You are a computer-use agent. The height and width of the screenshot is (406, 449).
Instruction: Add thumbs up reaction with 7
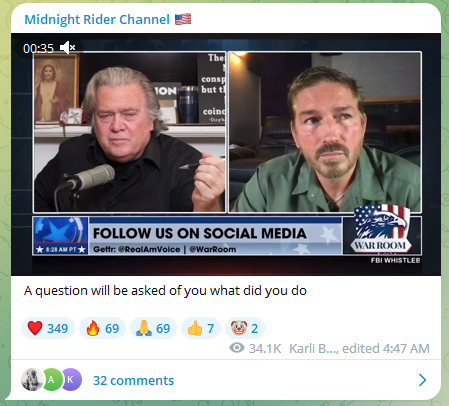click(x=201, y=328)
